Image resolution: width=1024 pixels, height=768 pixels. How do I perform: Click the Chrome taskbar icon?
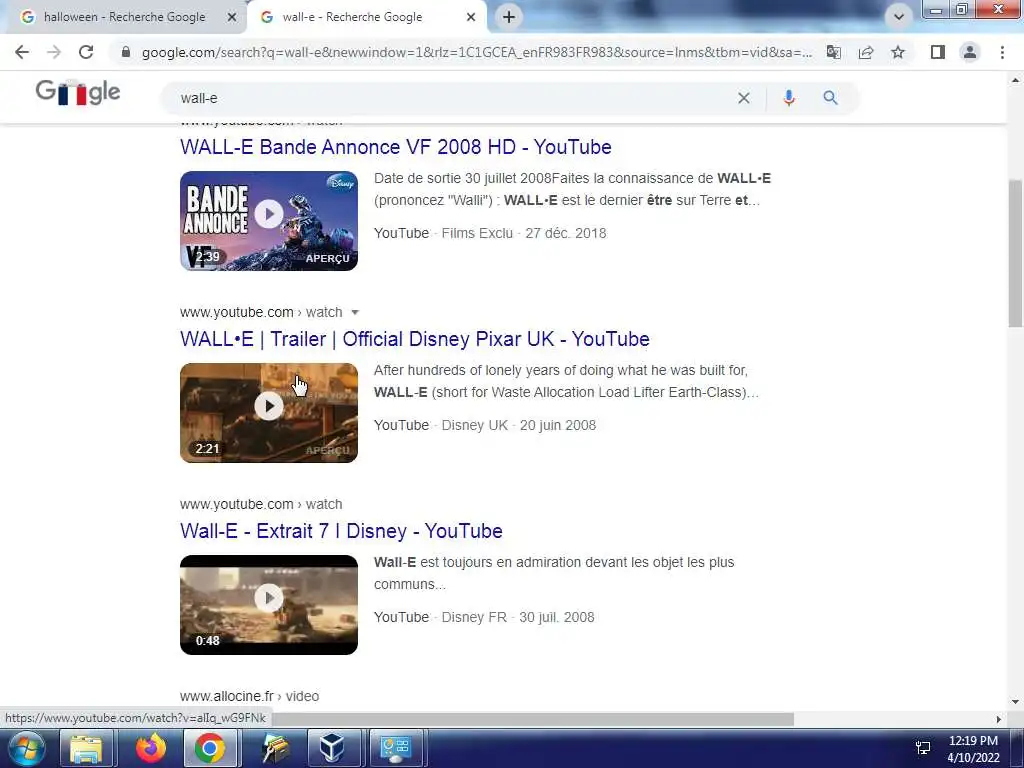click(x=209, y=748)
